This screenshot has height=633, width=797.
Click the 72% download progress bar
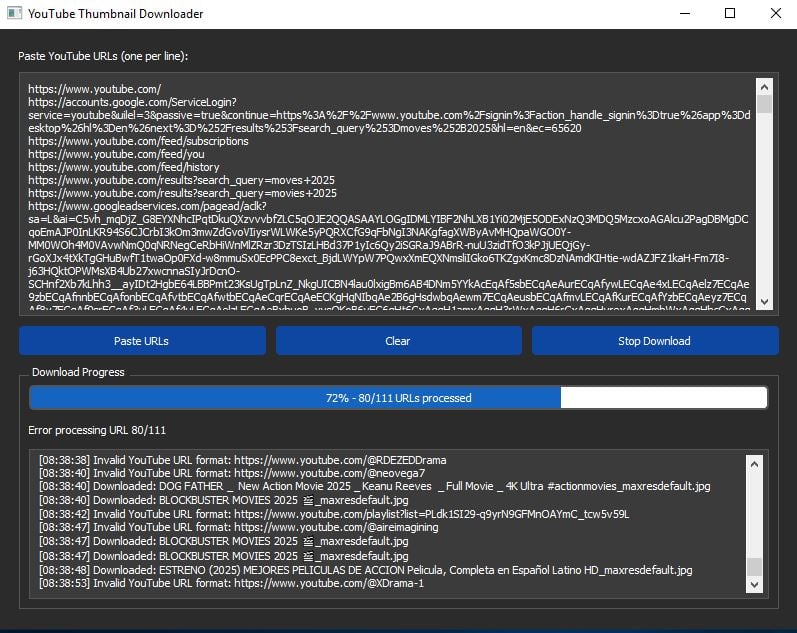click(x=398, y=398)
